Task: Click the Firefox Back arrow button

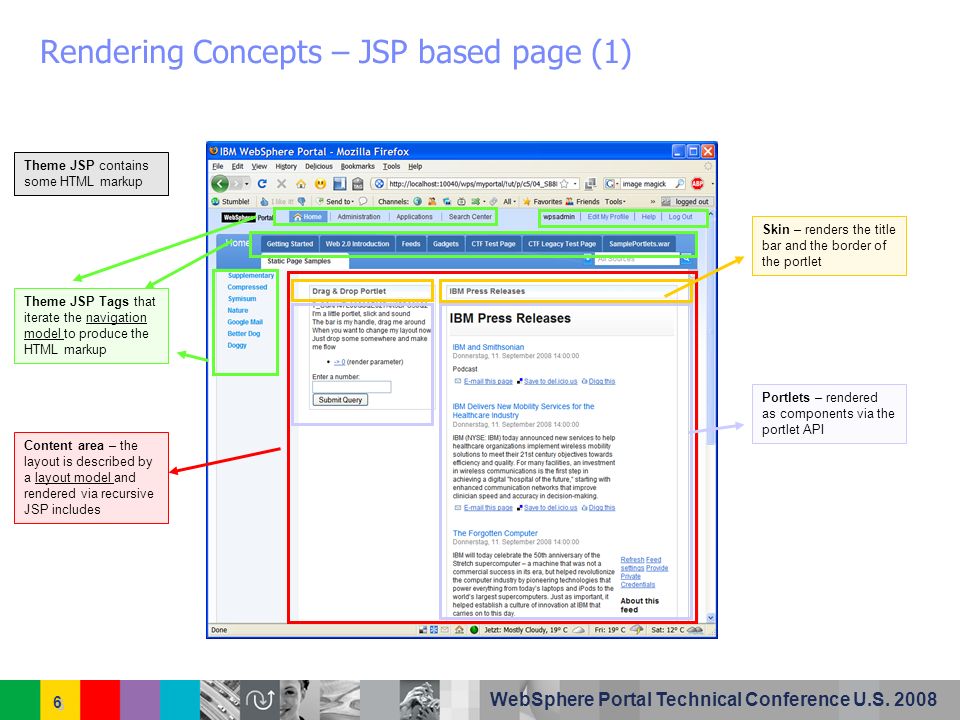Action: click(220, 184)
